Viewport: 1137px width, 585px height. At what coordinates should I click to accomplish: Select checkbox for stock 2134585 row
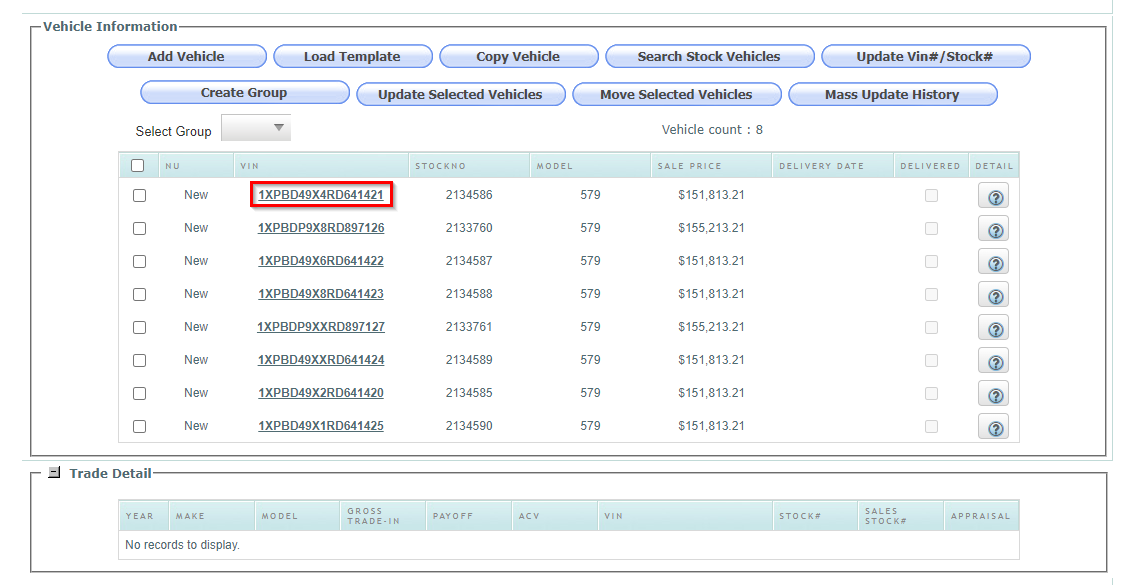click(139, 394)
